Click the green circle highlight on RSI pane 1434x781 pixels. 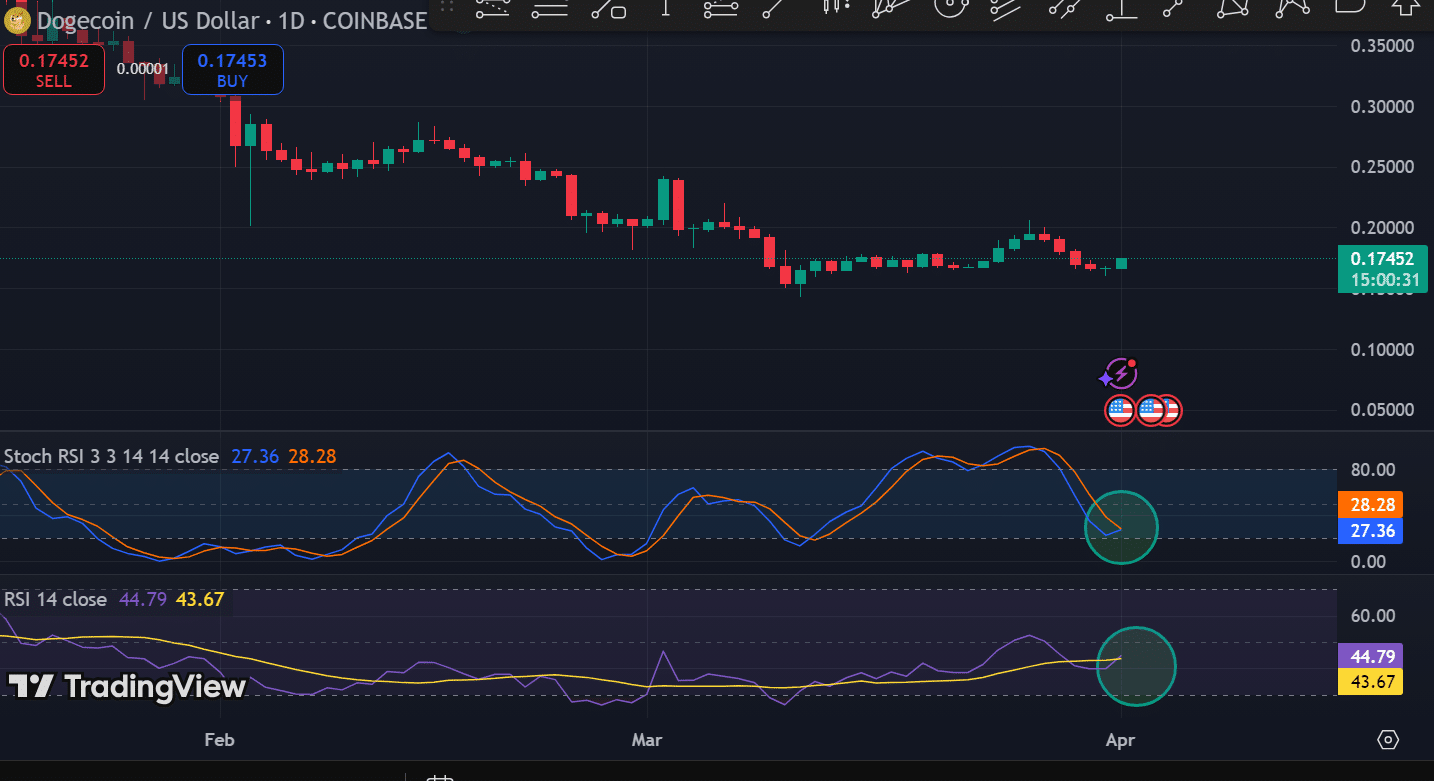[x=1136, y=666]
